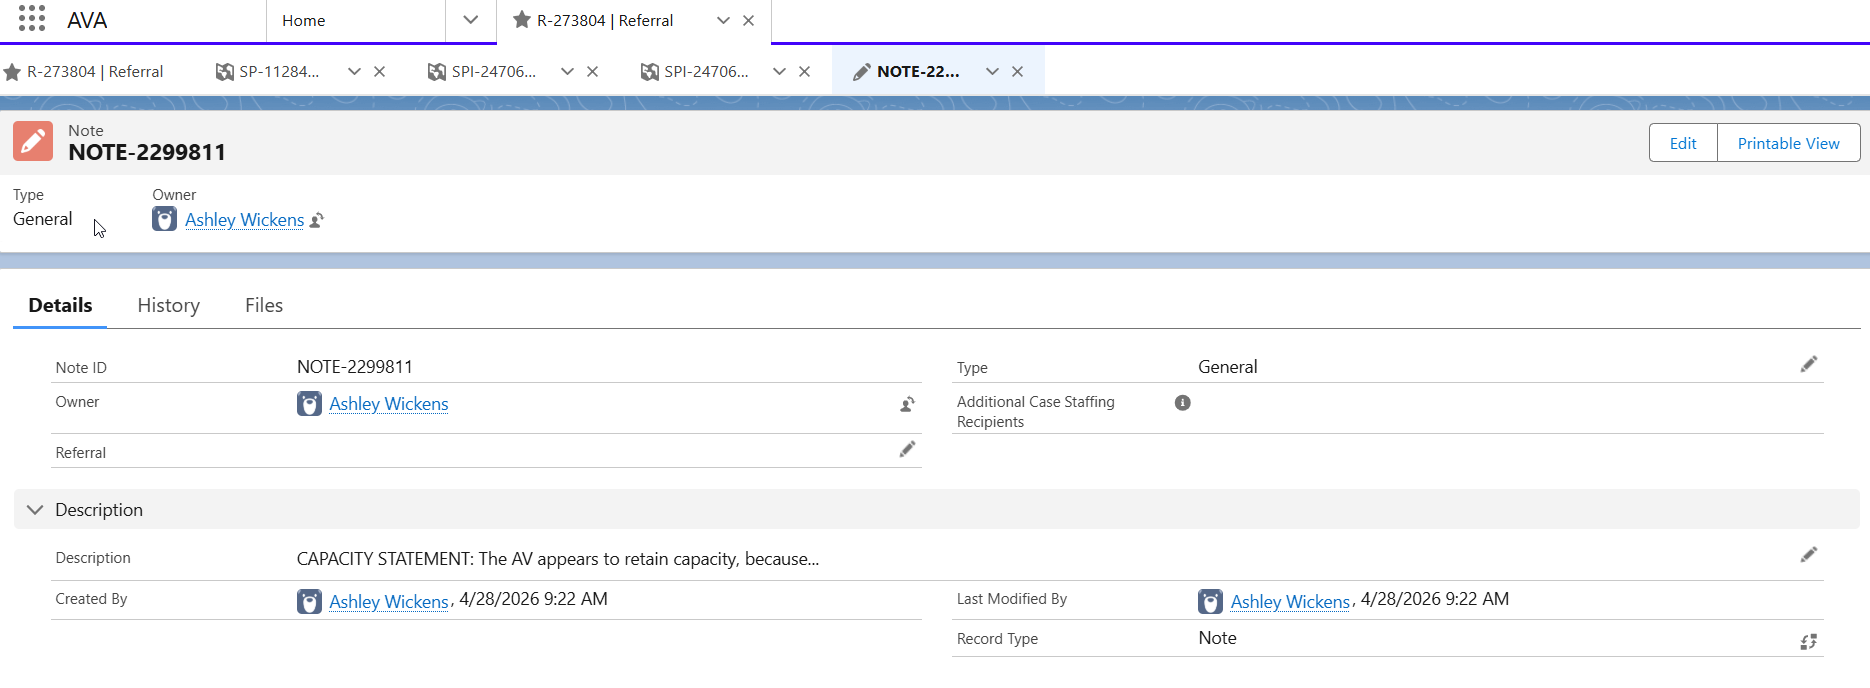This screenshot has width=1870, height=688.
Task: Click change owner icon beside header Ashley Wickens
Action: (317, 220)
